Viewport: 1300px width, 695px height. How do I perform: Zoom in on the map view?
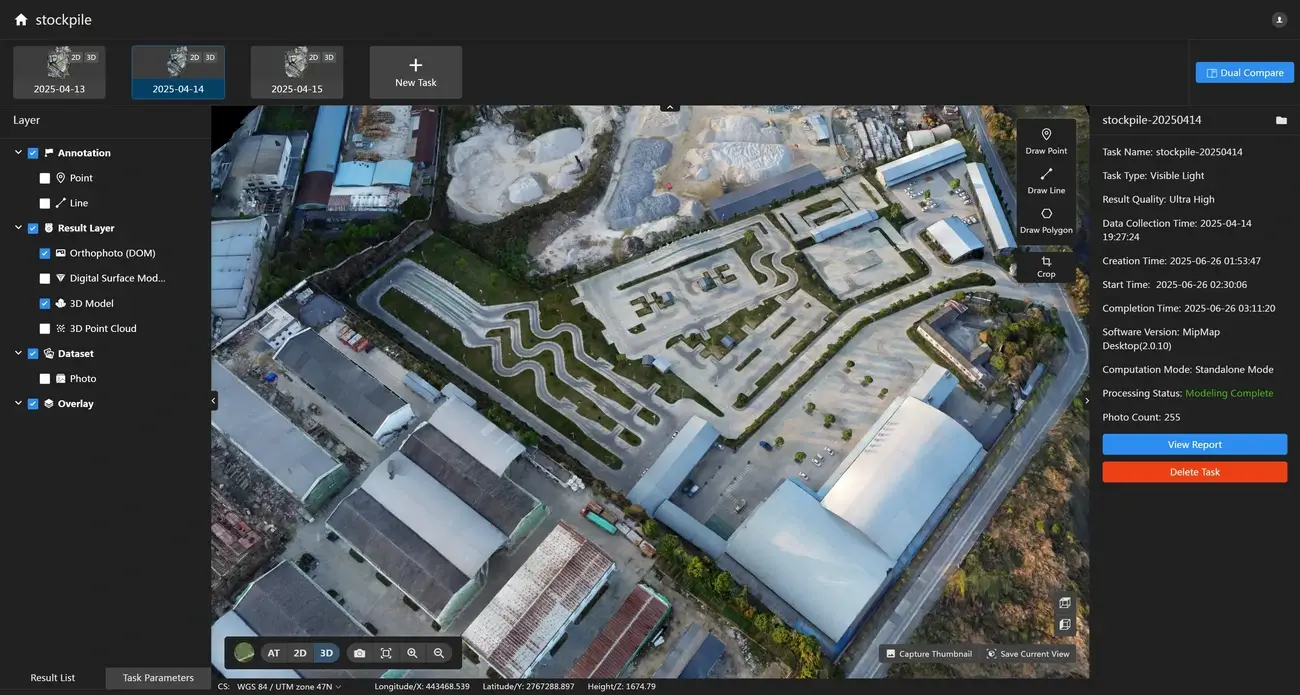tap(412, 653)
